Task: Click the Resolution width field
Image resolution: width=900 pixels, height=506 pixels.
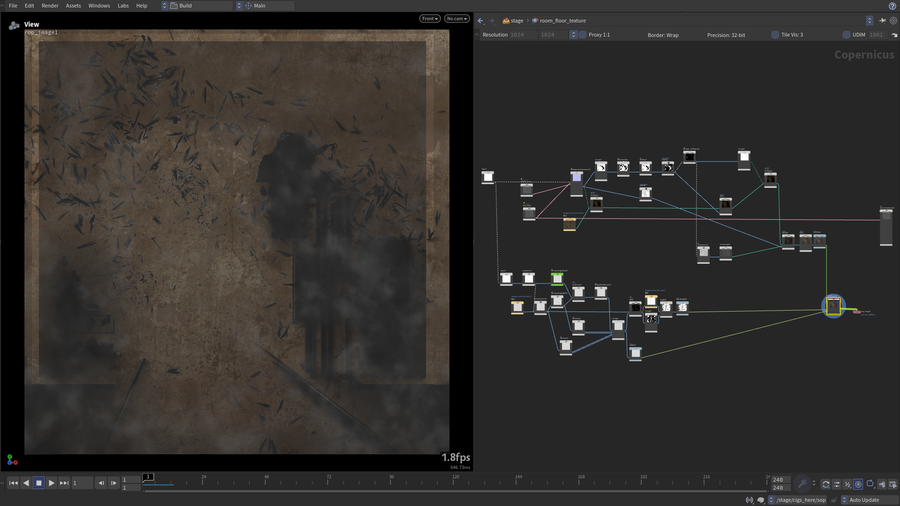Action: [523, 35]
